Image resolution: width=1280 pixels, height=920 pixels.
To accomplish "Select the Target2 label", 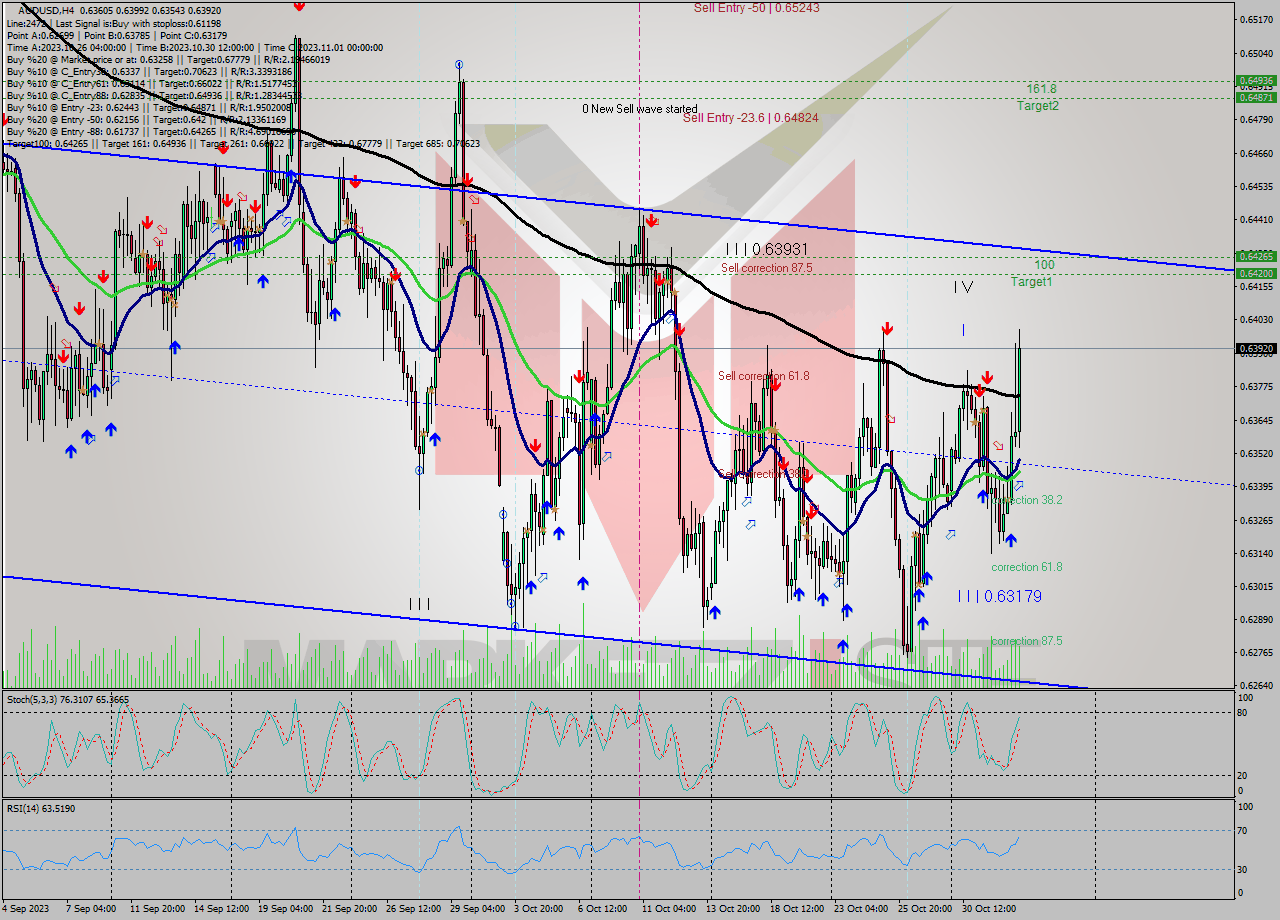I will (x=1038, y=105).
